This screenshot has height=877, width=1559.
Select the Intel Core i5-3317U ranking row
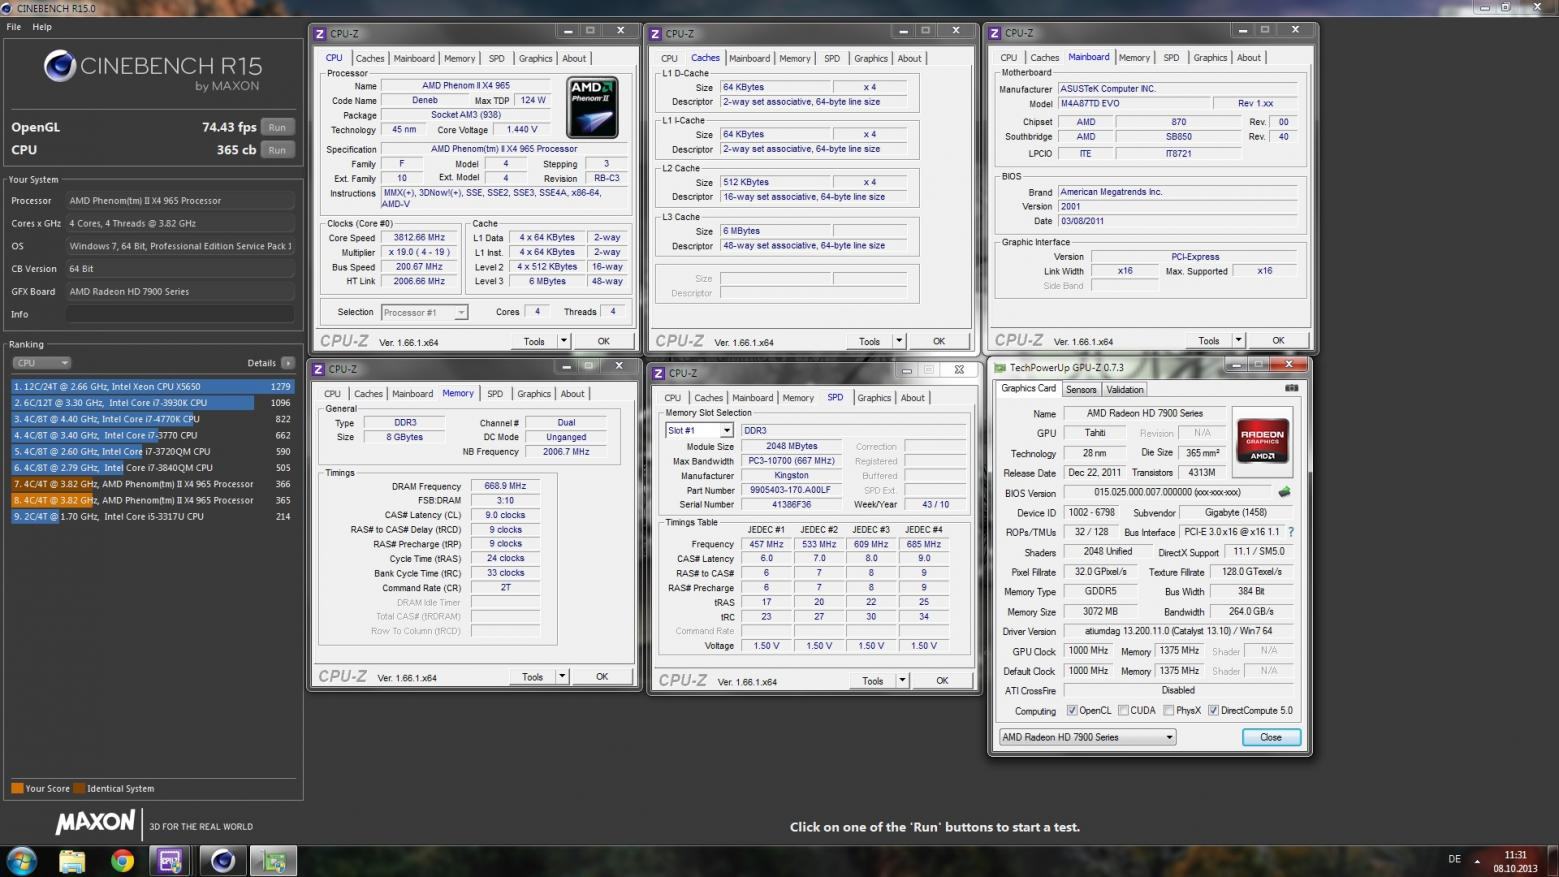[152, 517]
